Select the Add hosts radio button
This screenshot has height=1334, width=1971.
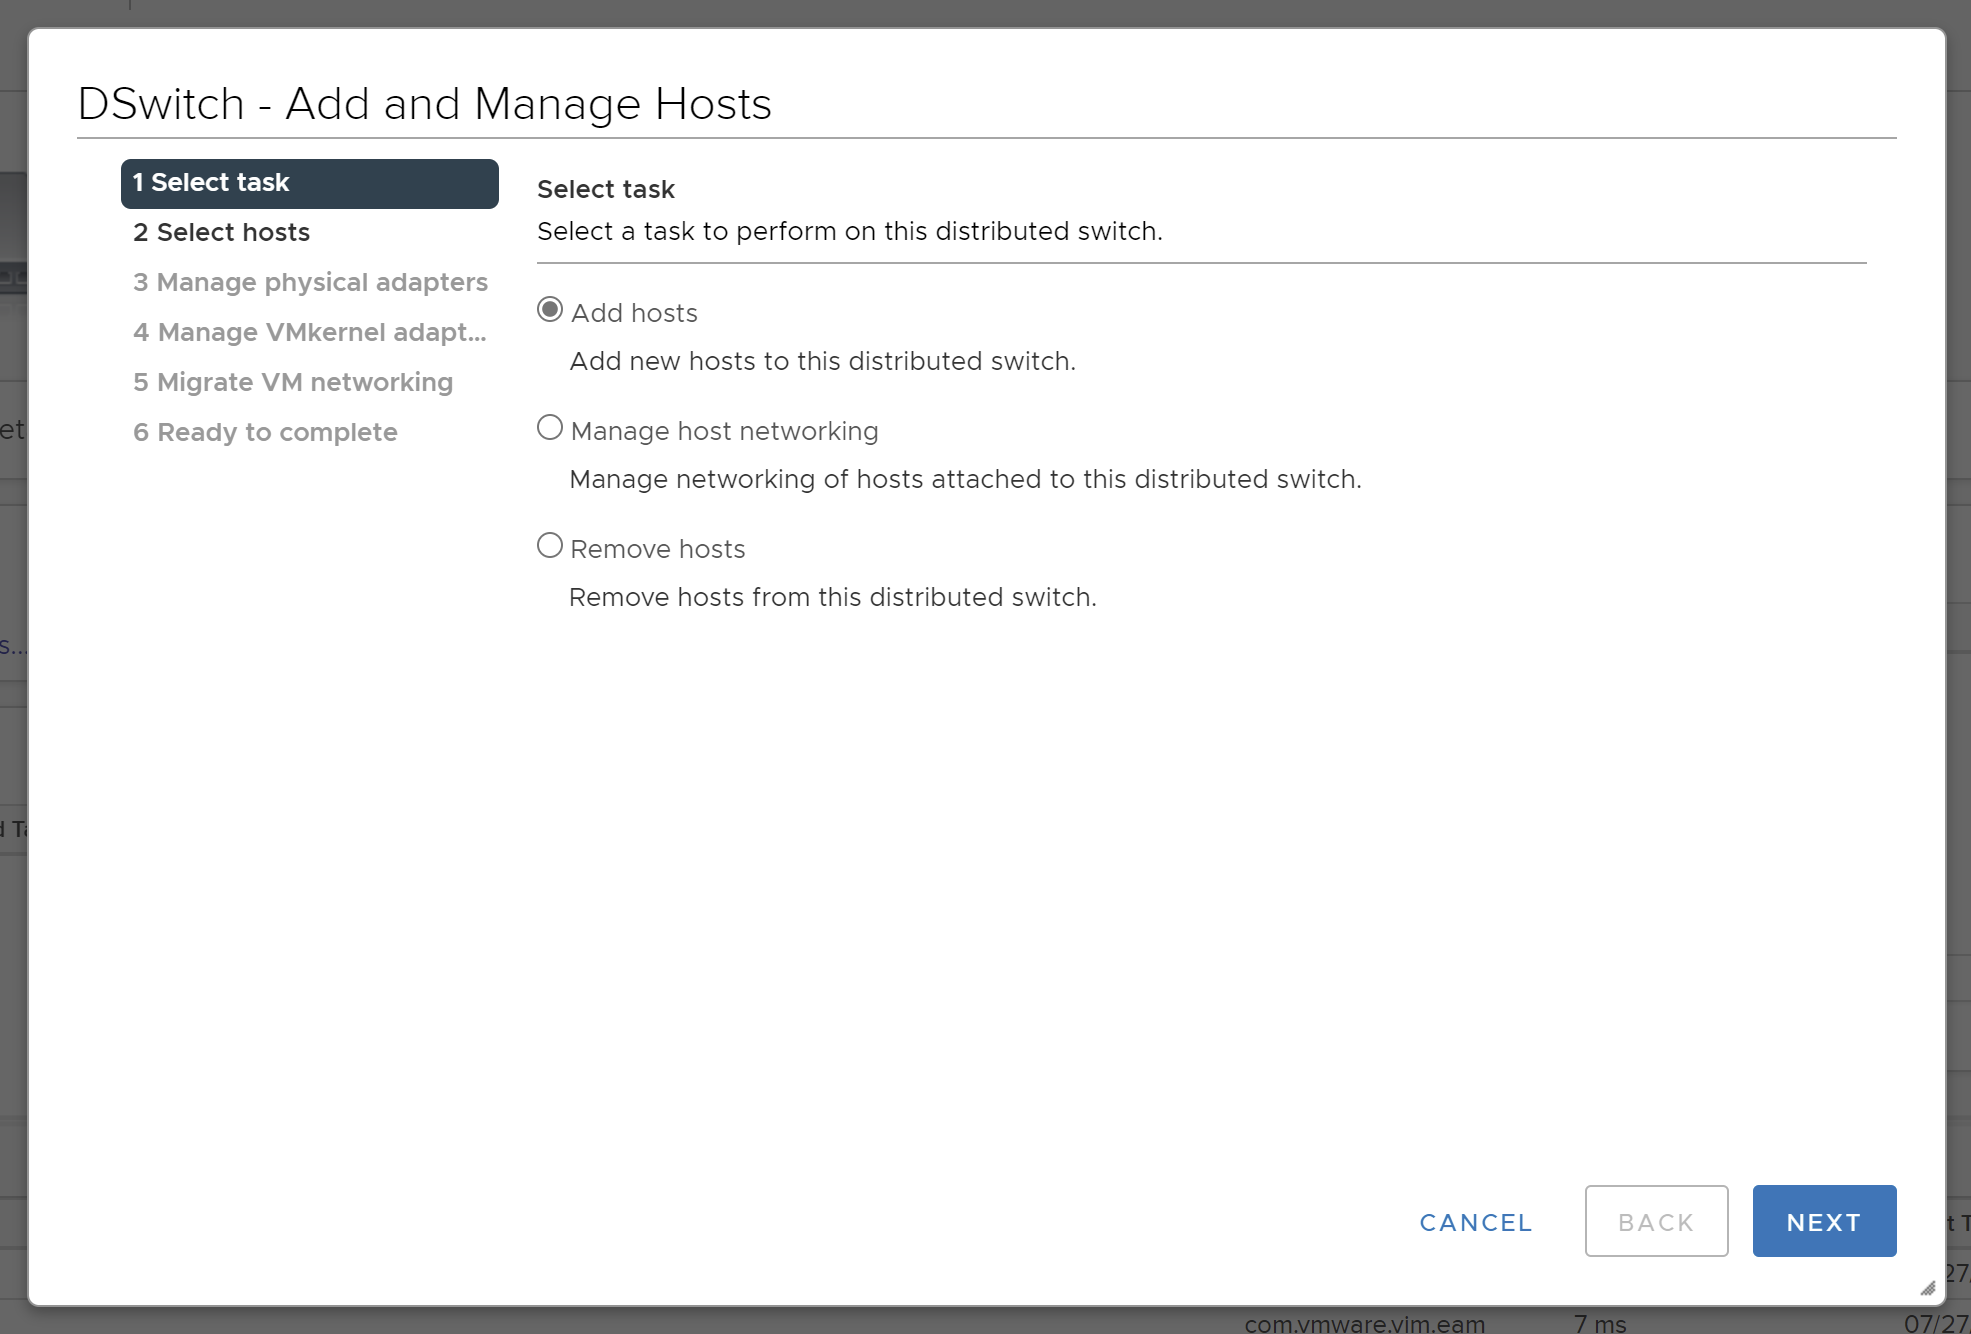point(550,310)
